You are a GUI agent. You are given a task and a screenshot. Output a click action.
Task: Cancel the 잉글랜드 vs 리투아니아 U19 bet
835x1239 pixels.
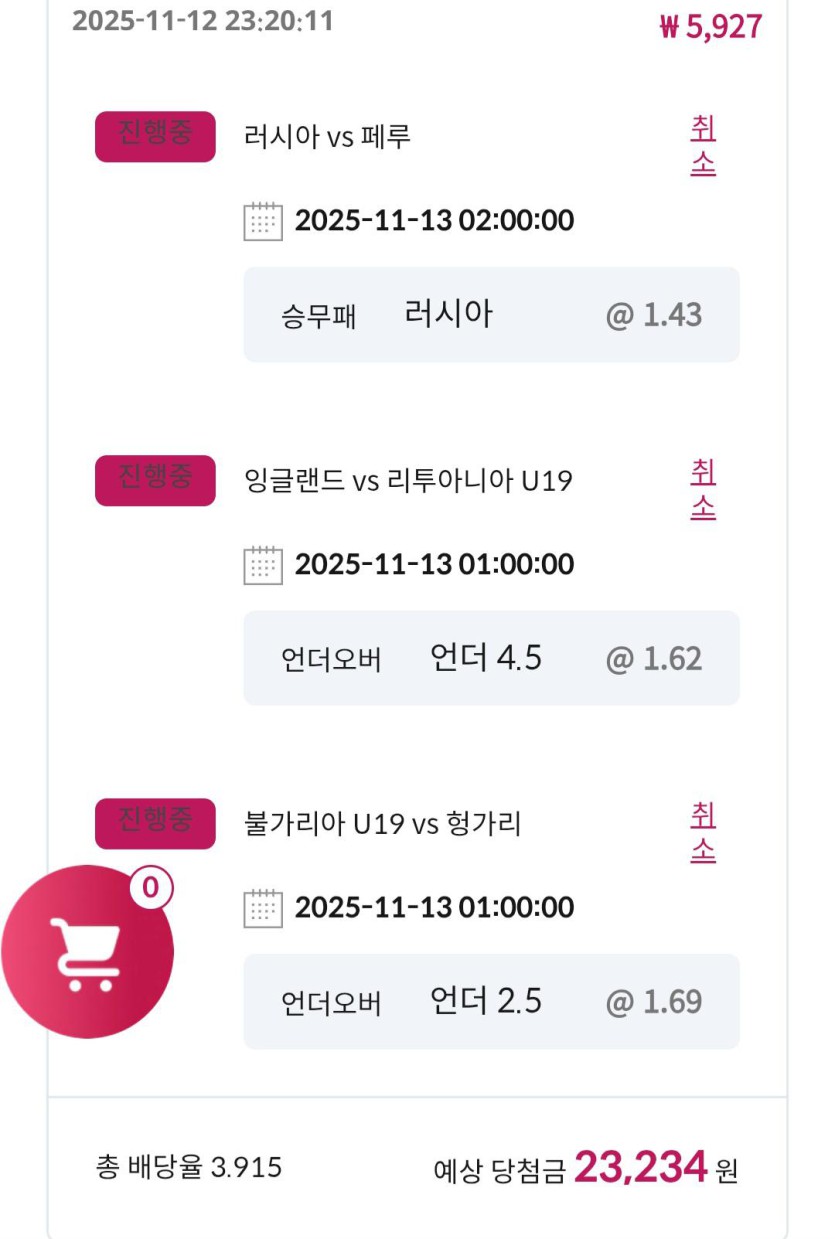[x=703, y=490]
